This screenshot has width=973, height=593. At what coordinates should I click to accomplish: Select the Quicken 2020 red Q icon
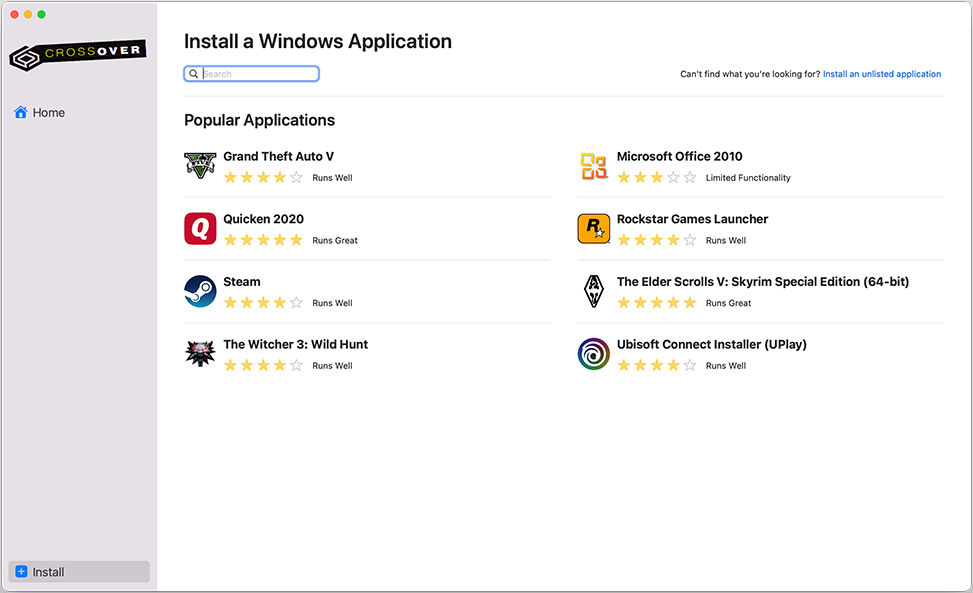(x=200, y=228)
